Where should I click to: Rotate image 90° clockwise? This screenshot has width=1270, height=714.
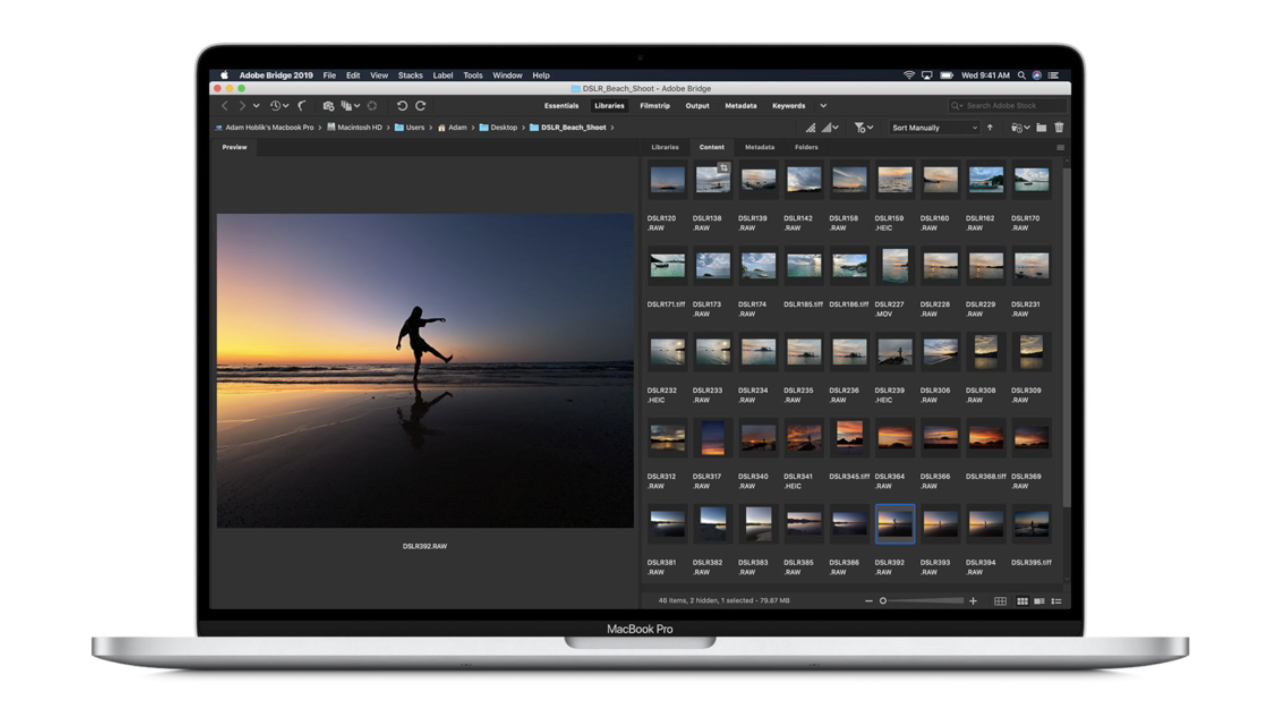[420, 106]
